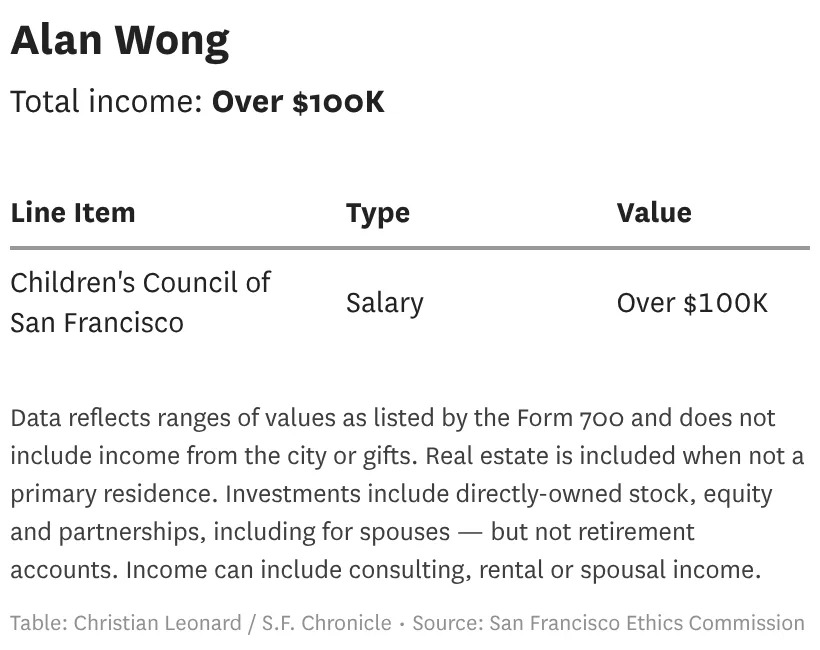This screenshot has width=820, height=650.
Task: Click the "Data reflects ranges" footnote opening
Action: [110, 418]
